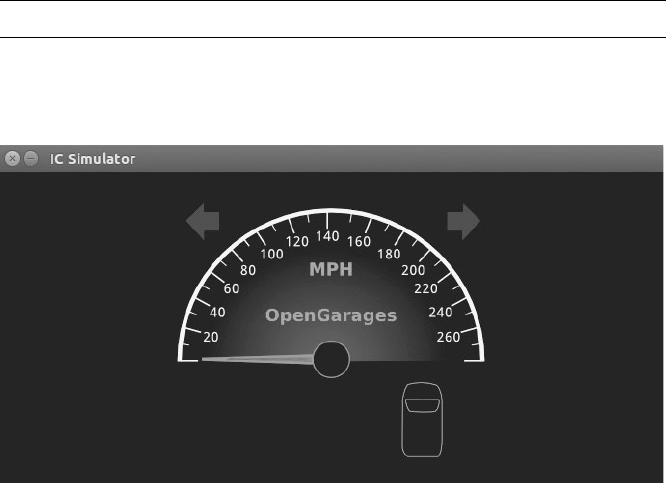Click the 180 mark on the speedometer
The height and width of the screenshot is (483, 666).
point(389,254)
